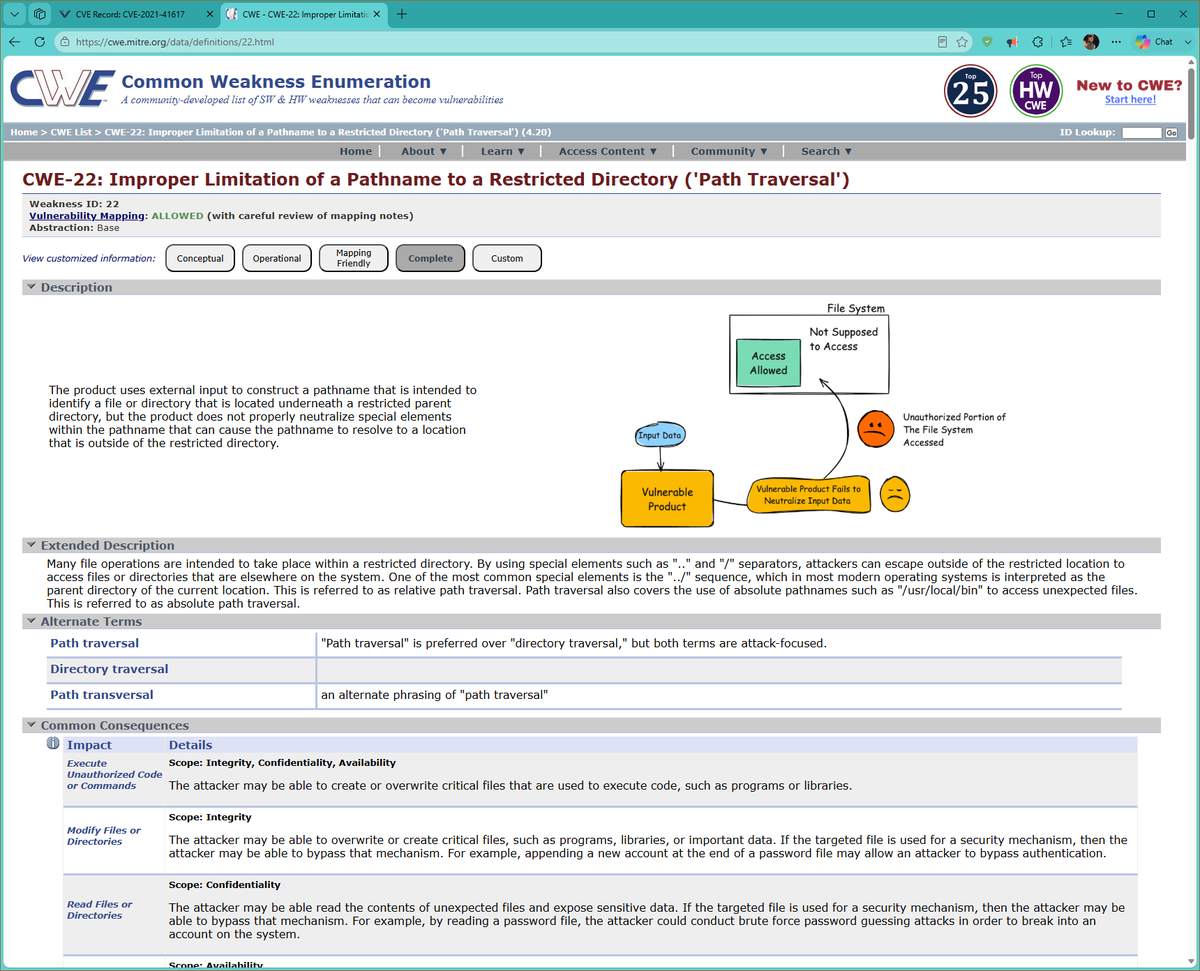The width and height of the screenshot is (1200, 971).
Task: Click the 'Directory traversal' term cell
Action: (x=181, y=669)
